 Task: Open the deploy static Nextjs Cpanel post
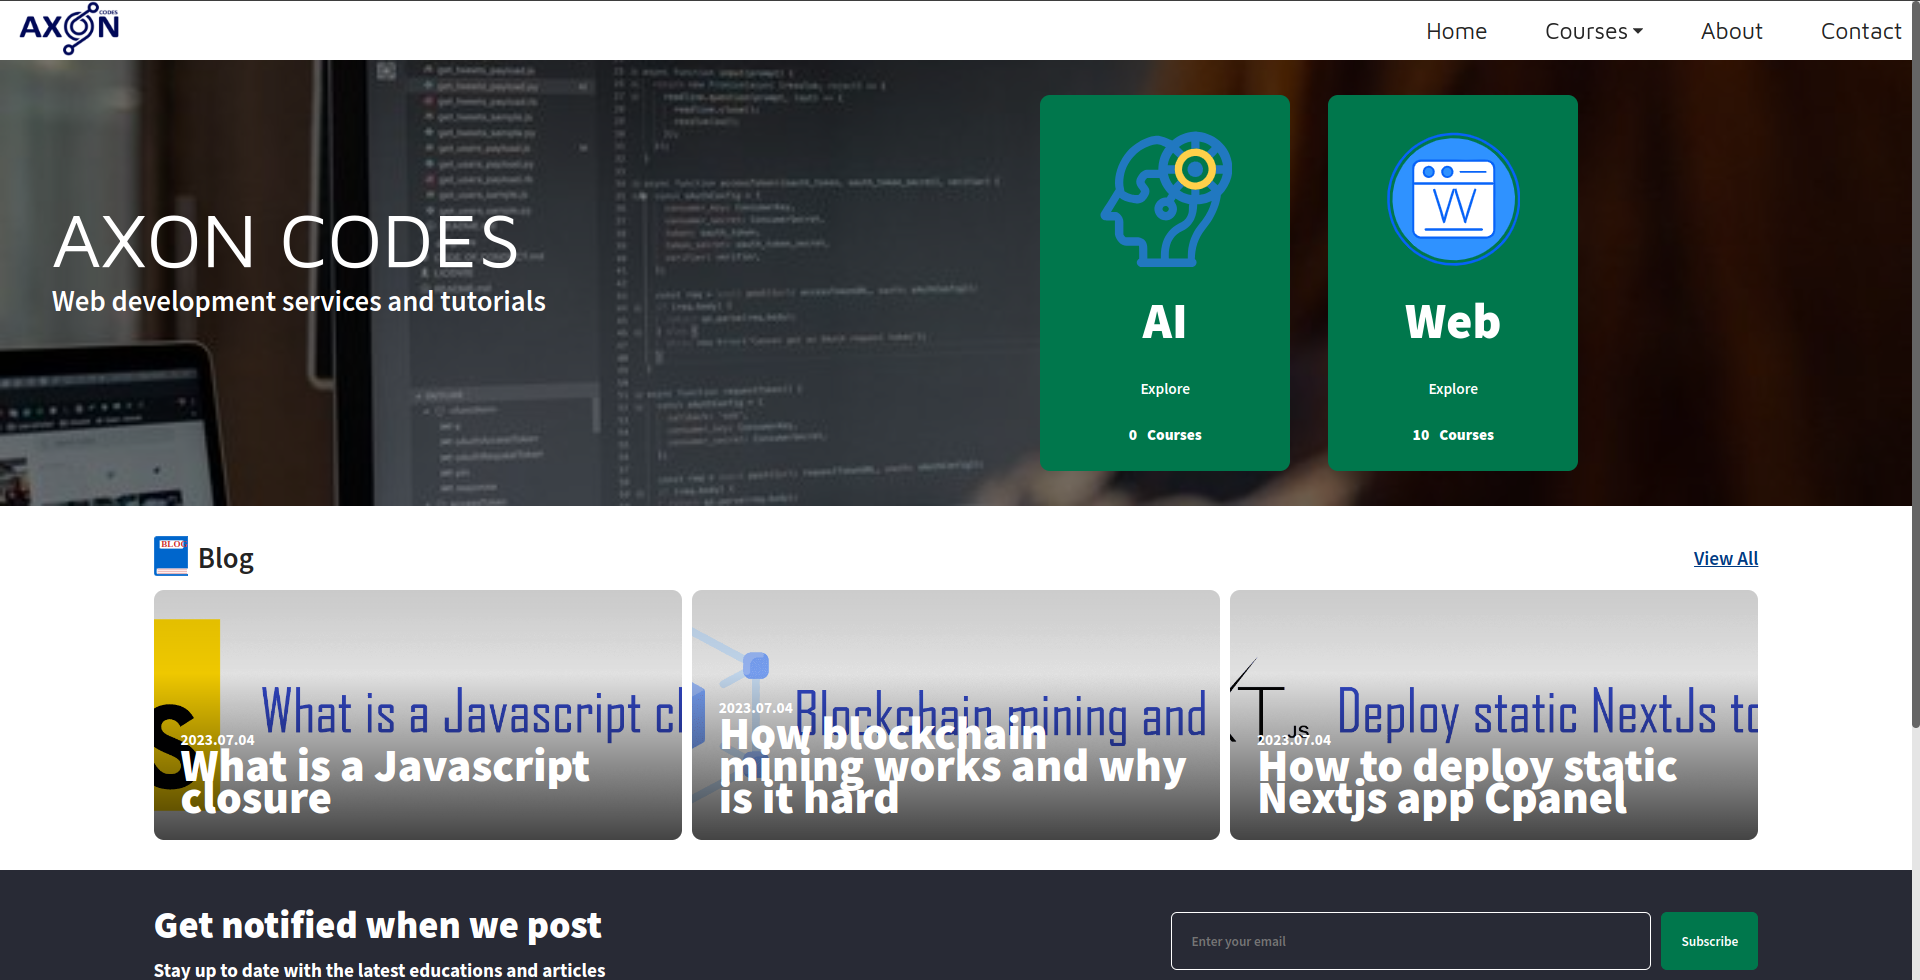1493,714
